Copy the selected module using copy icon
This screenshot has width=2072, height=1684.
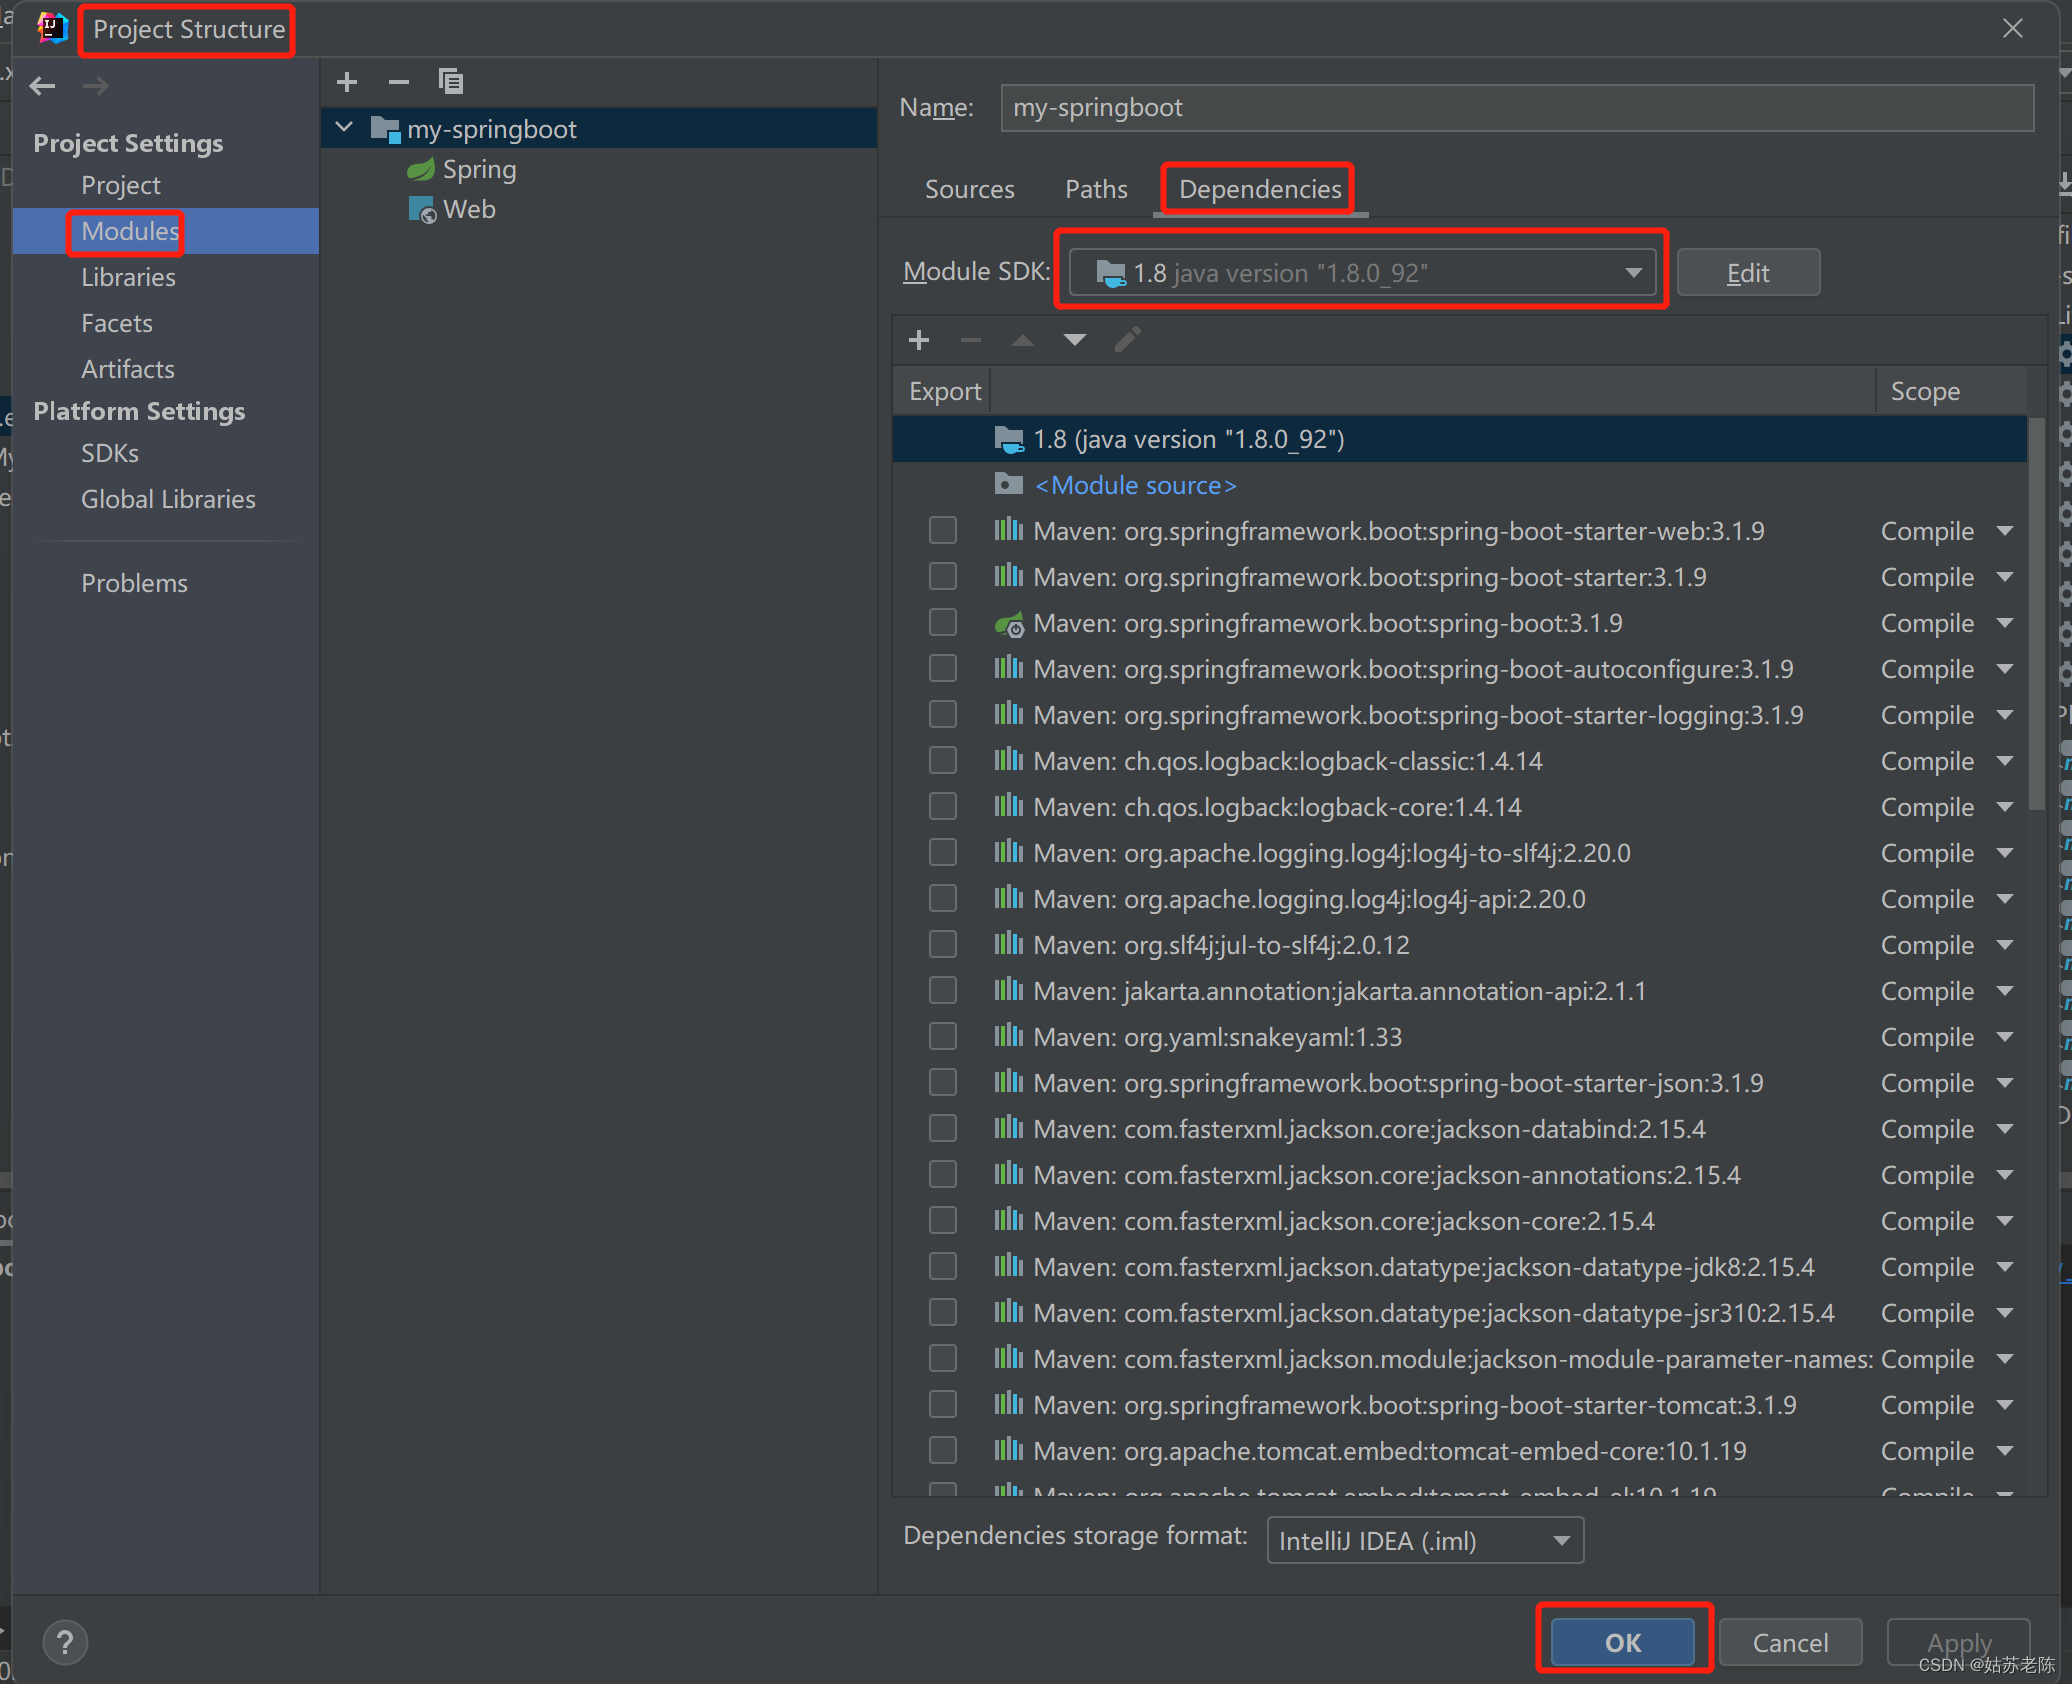point(451,82)
